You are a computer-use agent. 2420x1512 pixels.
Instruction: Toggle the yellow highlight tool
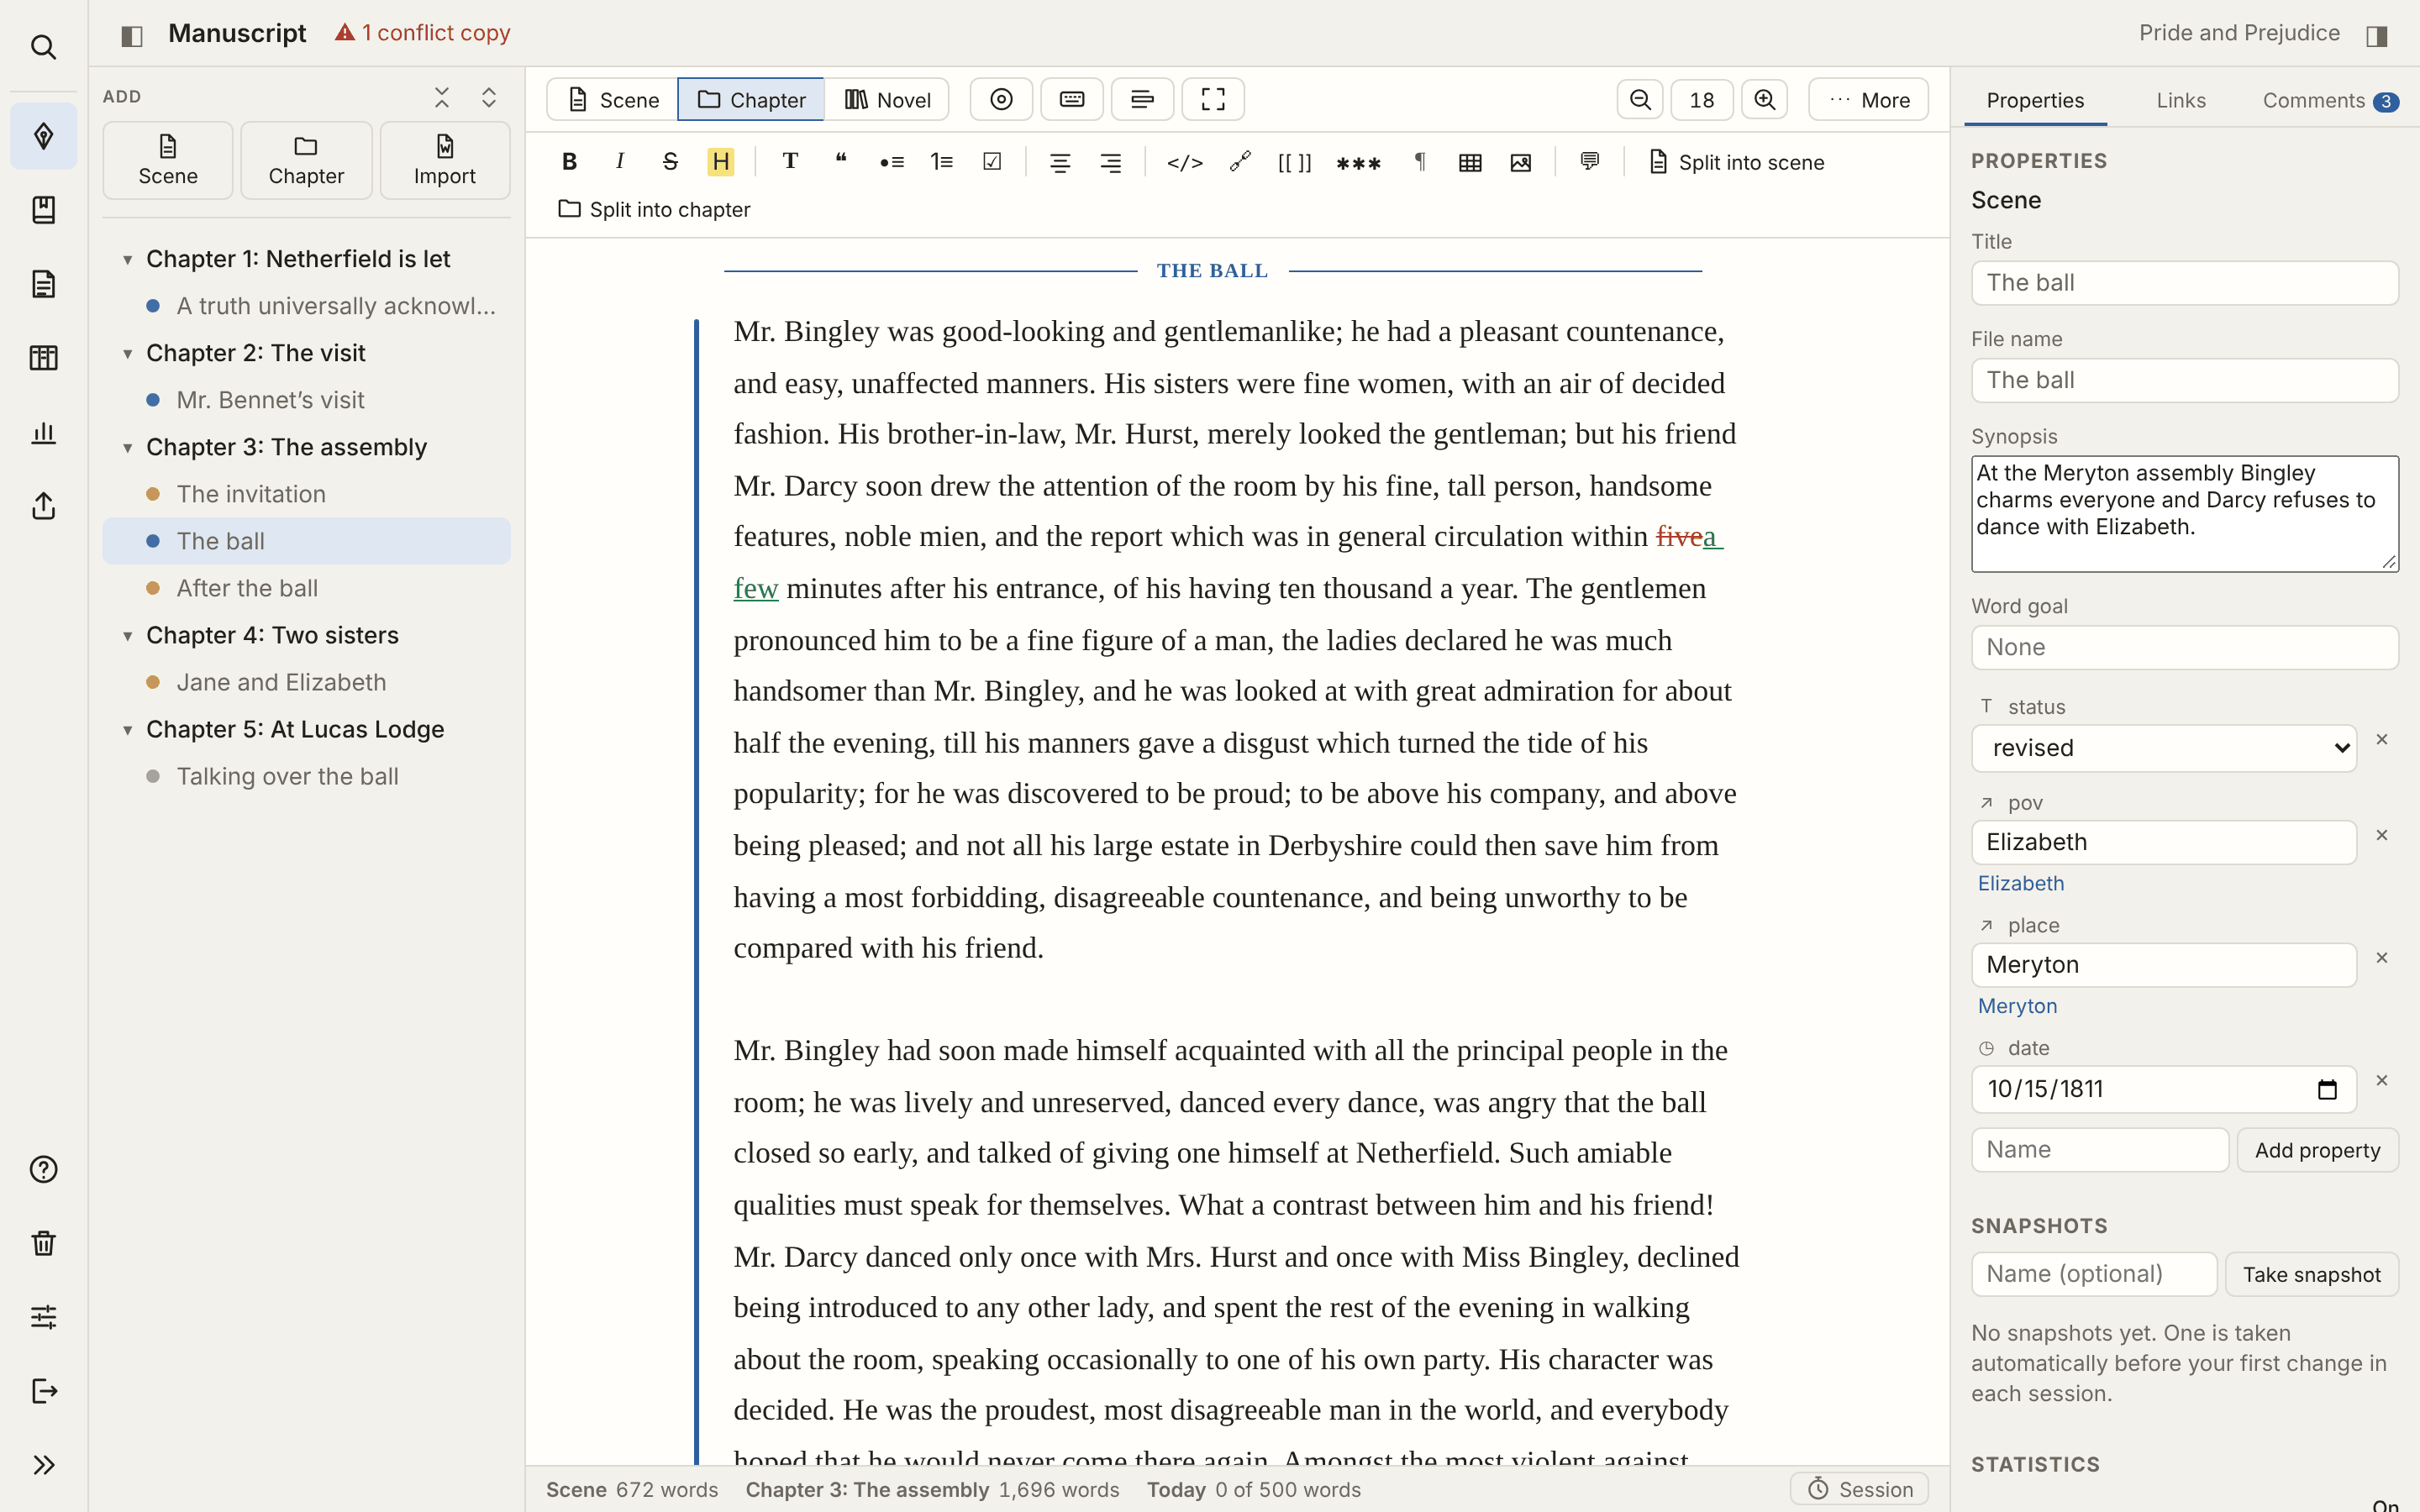point(720,162)
